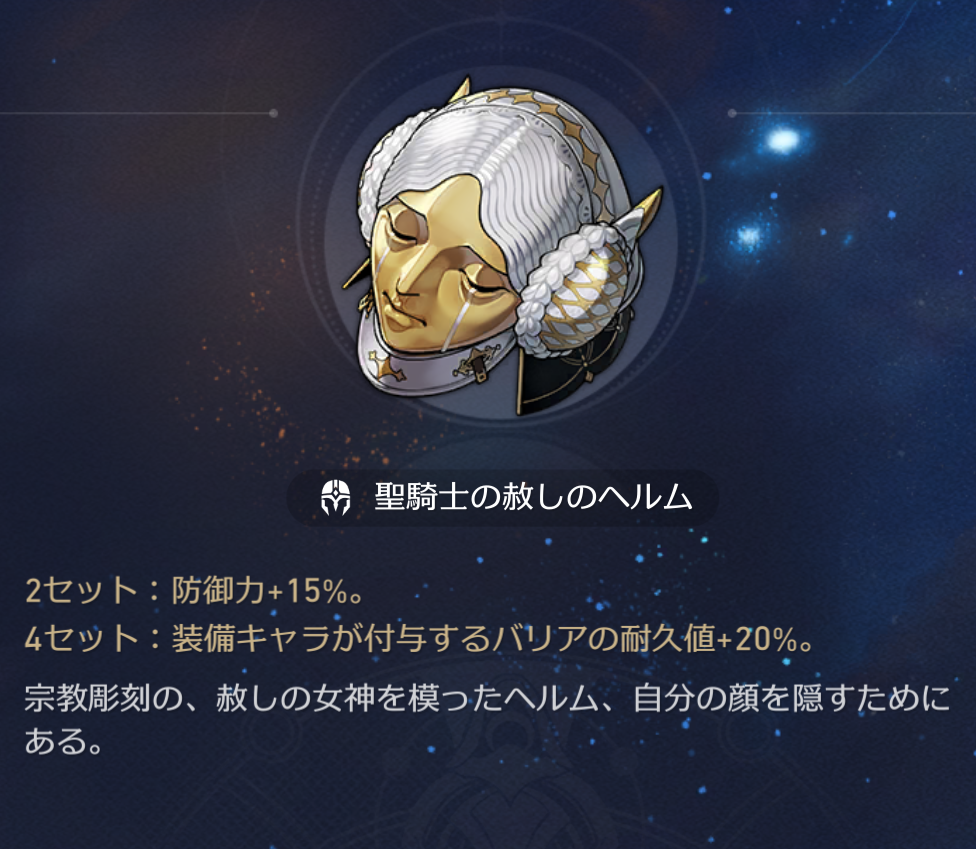976x849 pixels.
Task: Click the left divider line end dot
Action: [273, 113]
